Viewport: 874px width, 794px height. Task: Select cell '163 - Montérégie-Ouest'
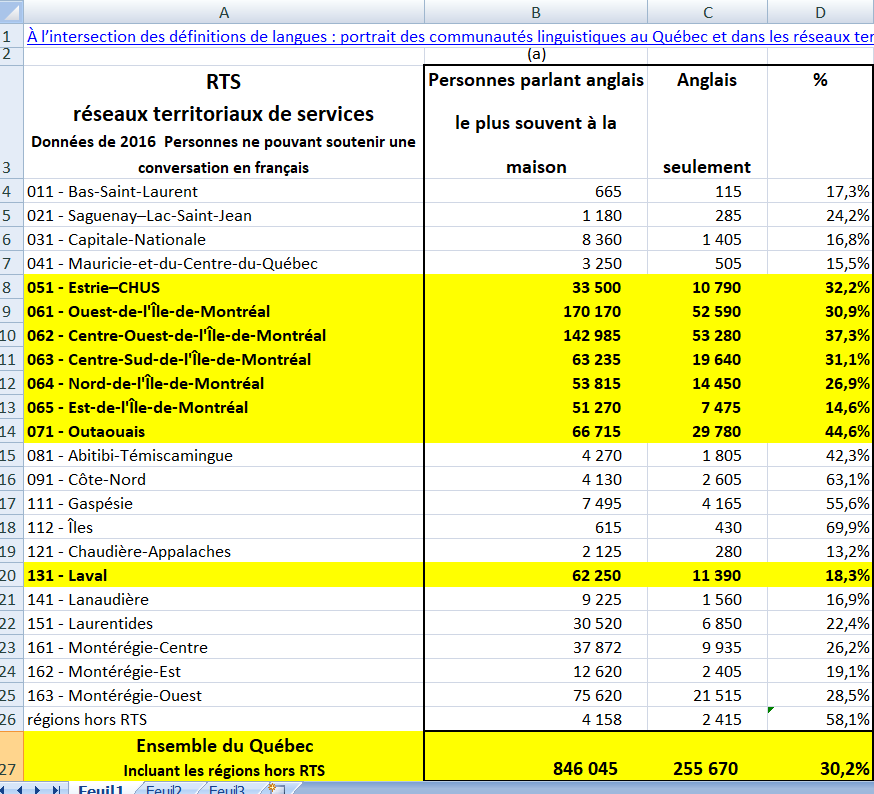224,695
